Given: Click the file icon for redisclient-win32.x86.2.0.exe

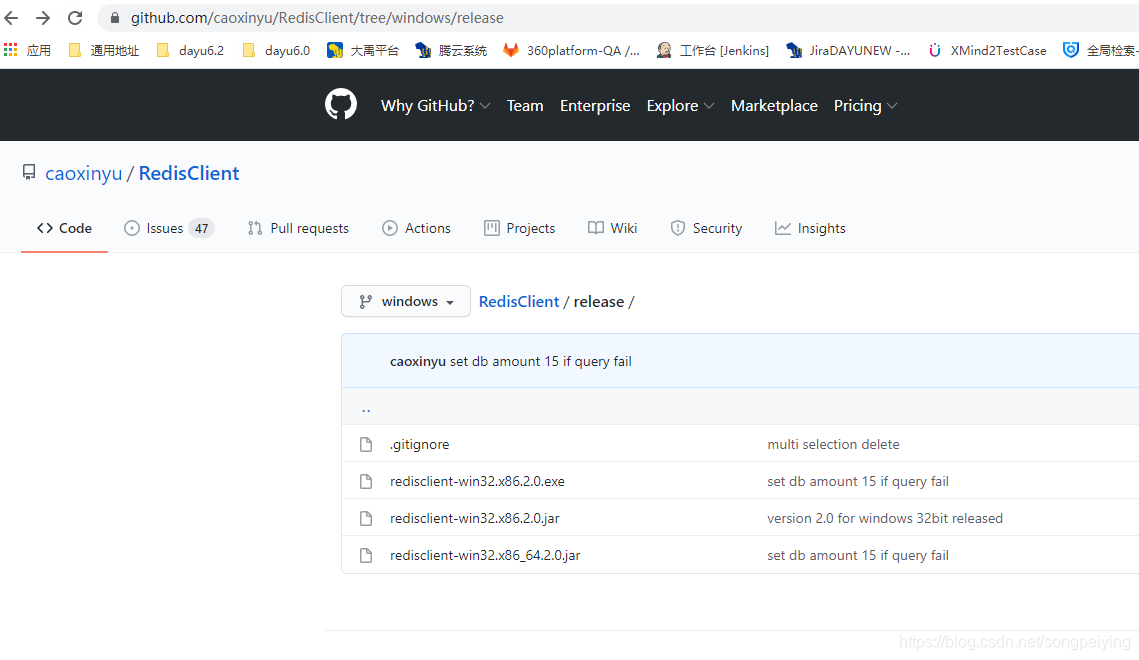Looking at the screenshot, I should point(366,481).
